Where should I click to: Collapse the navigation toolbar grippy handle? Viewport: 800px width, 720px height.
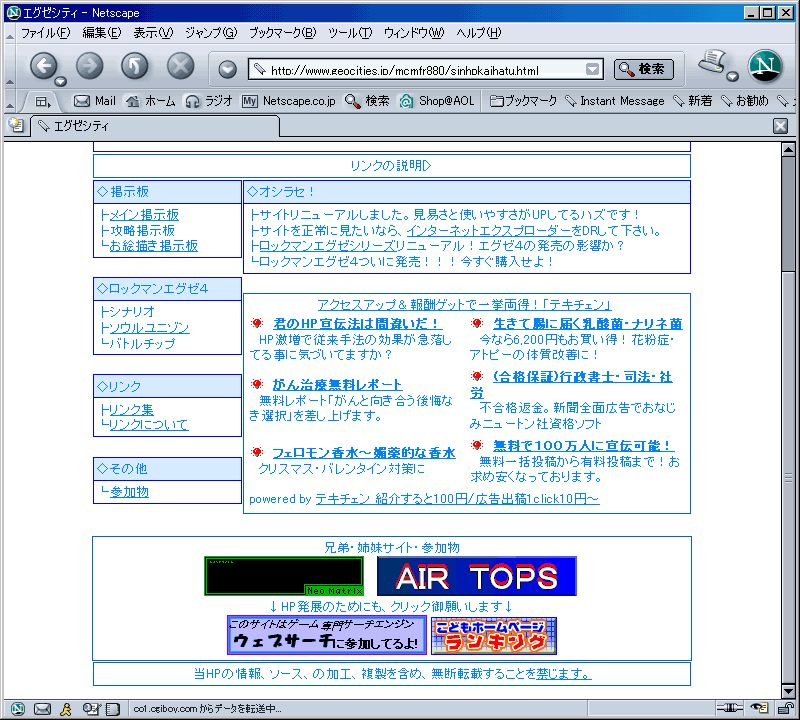pyautogui.click(x=10, y=66)
